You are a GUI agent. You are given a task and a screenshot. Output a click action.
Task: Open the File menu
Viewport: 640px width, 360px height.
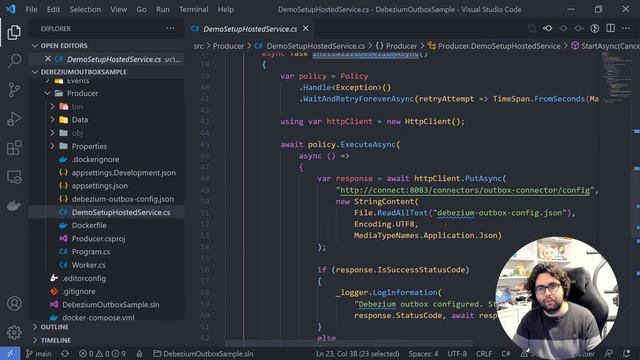[31, 9]
